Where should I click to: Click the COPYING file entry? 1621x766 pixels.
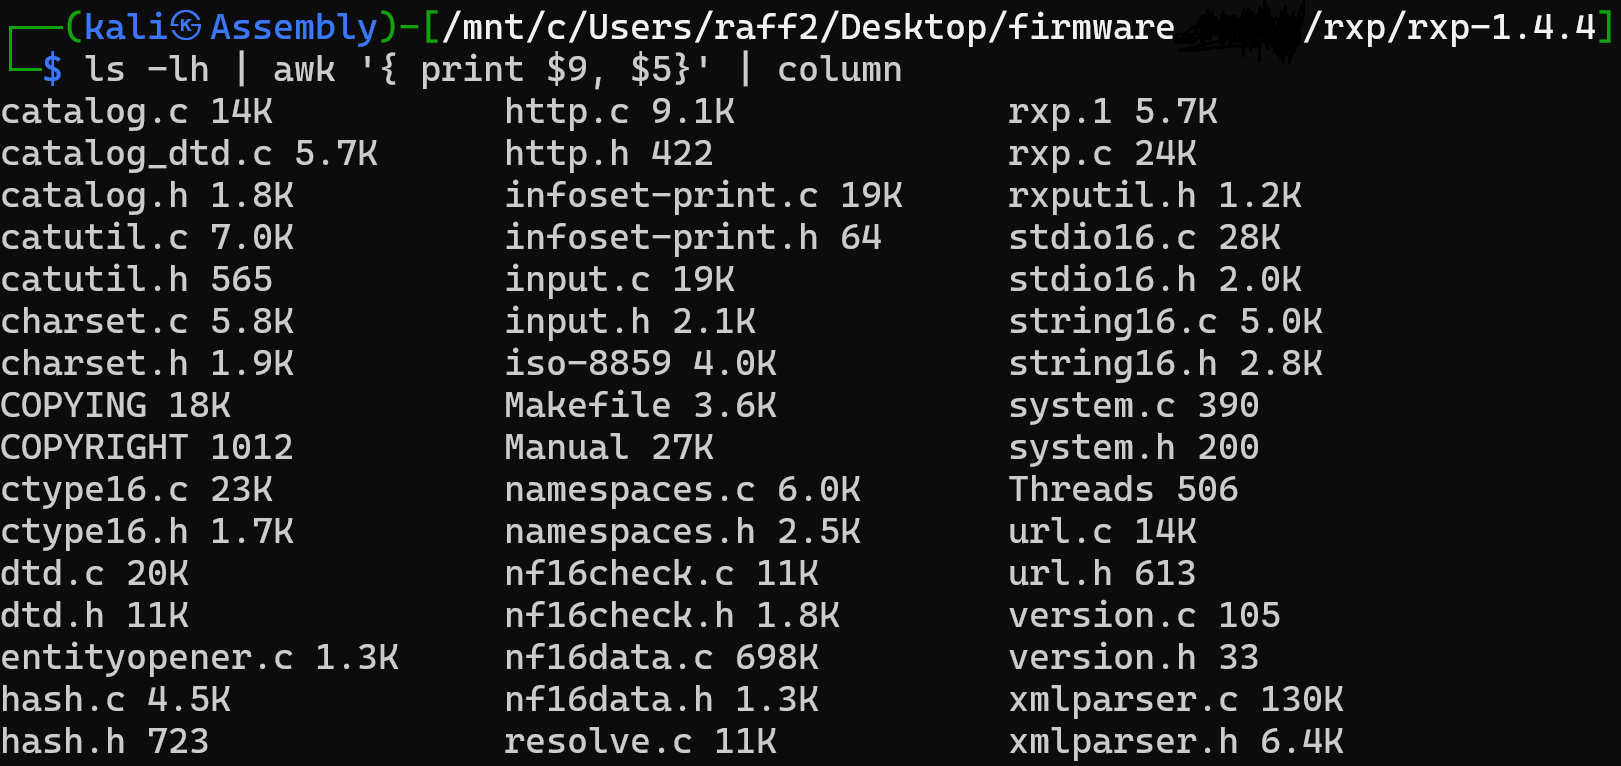[x=74, y=406]
